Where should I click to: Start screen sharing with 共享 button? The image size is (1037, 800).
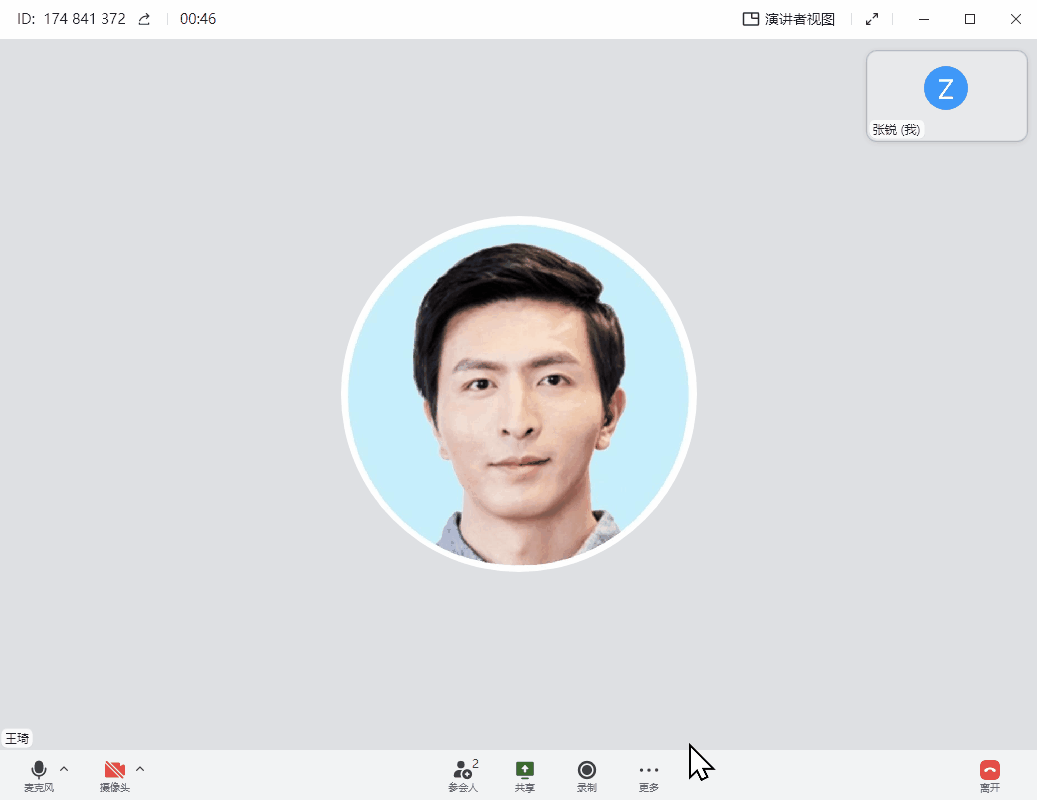tap(524, 776)
